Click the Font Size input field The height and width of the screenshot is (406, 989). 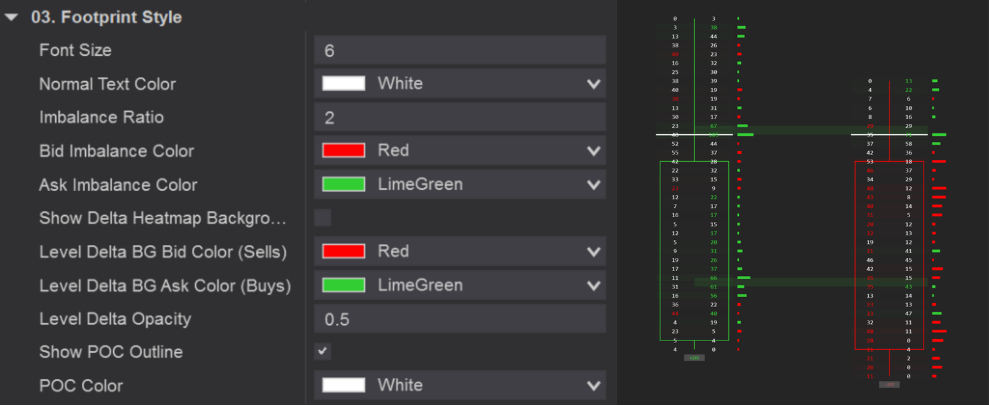(x=459, y=50)
